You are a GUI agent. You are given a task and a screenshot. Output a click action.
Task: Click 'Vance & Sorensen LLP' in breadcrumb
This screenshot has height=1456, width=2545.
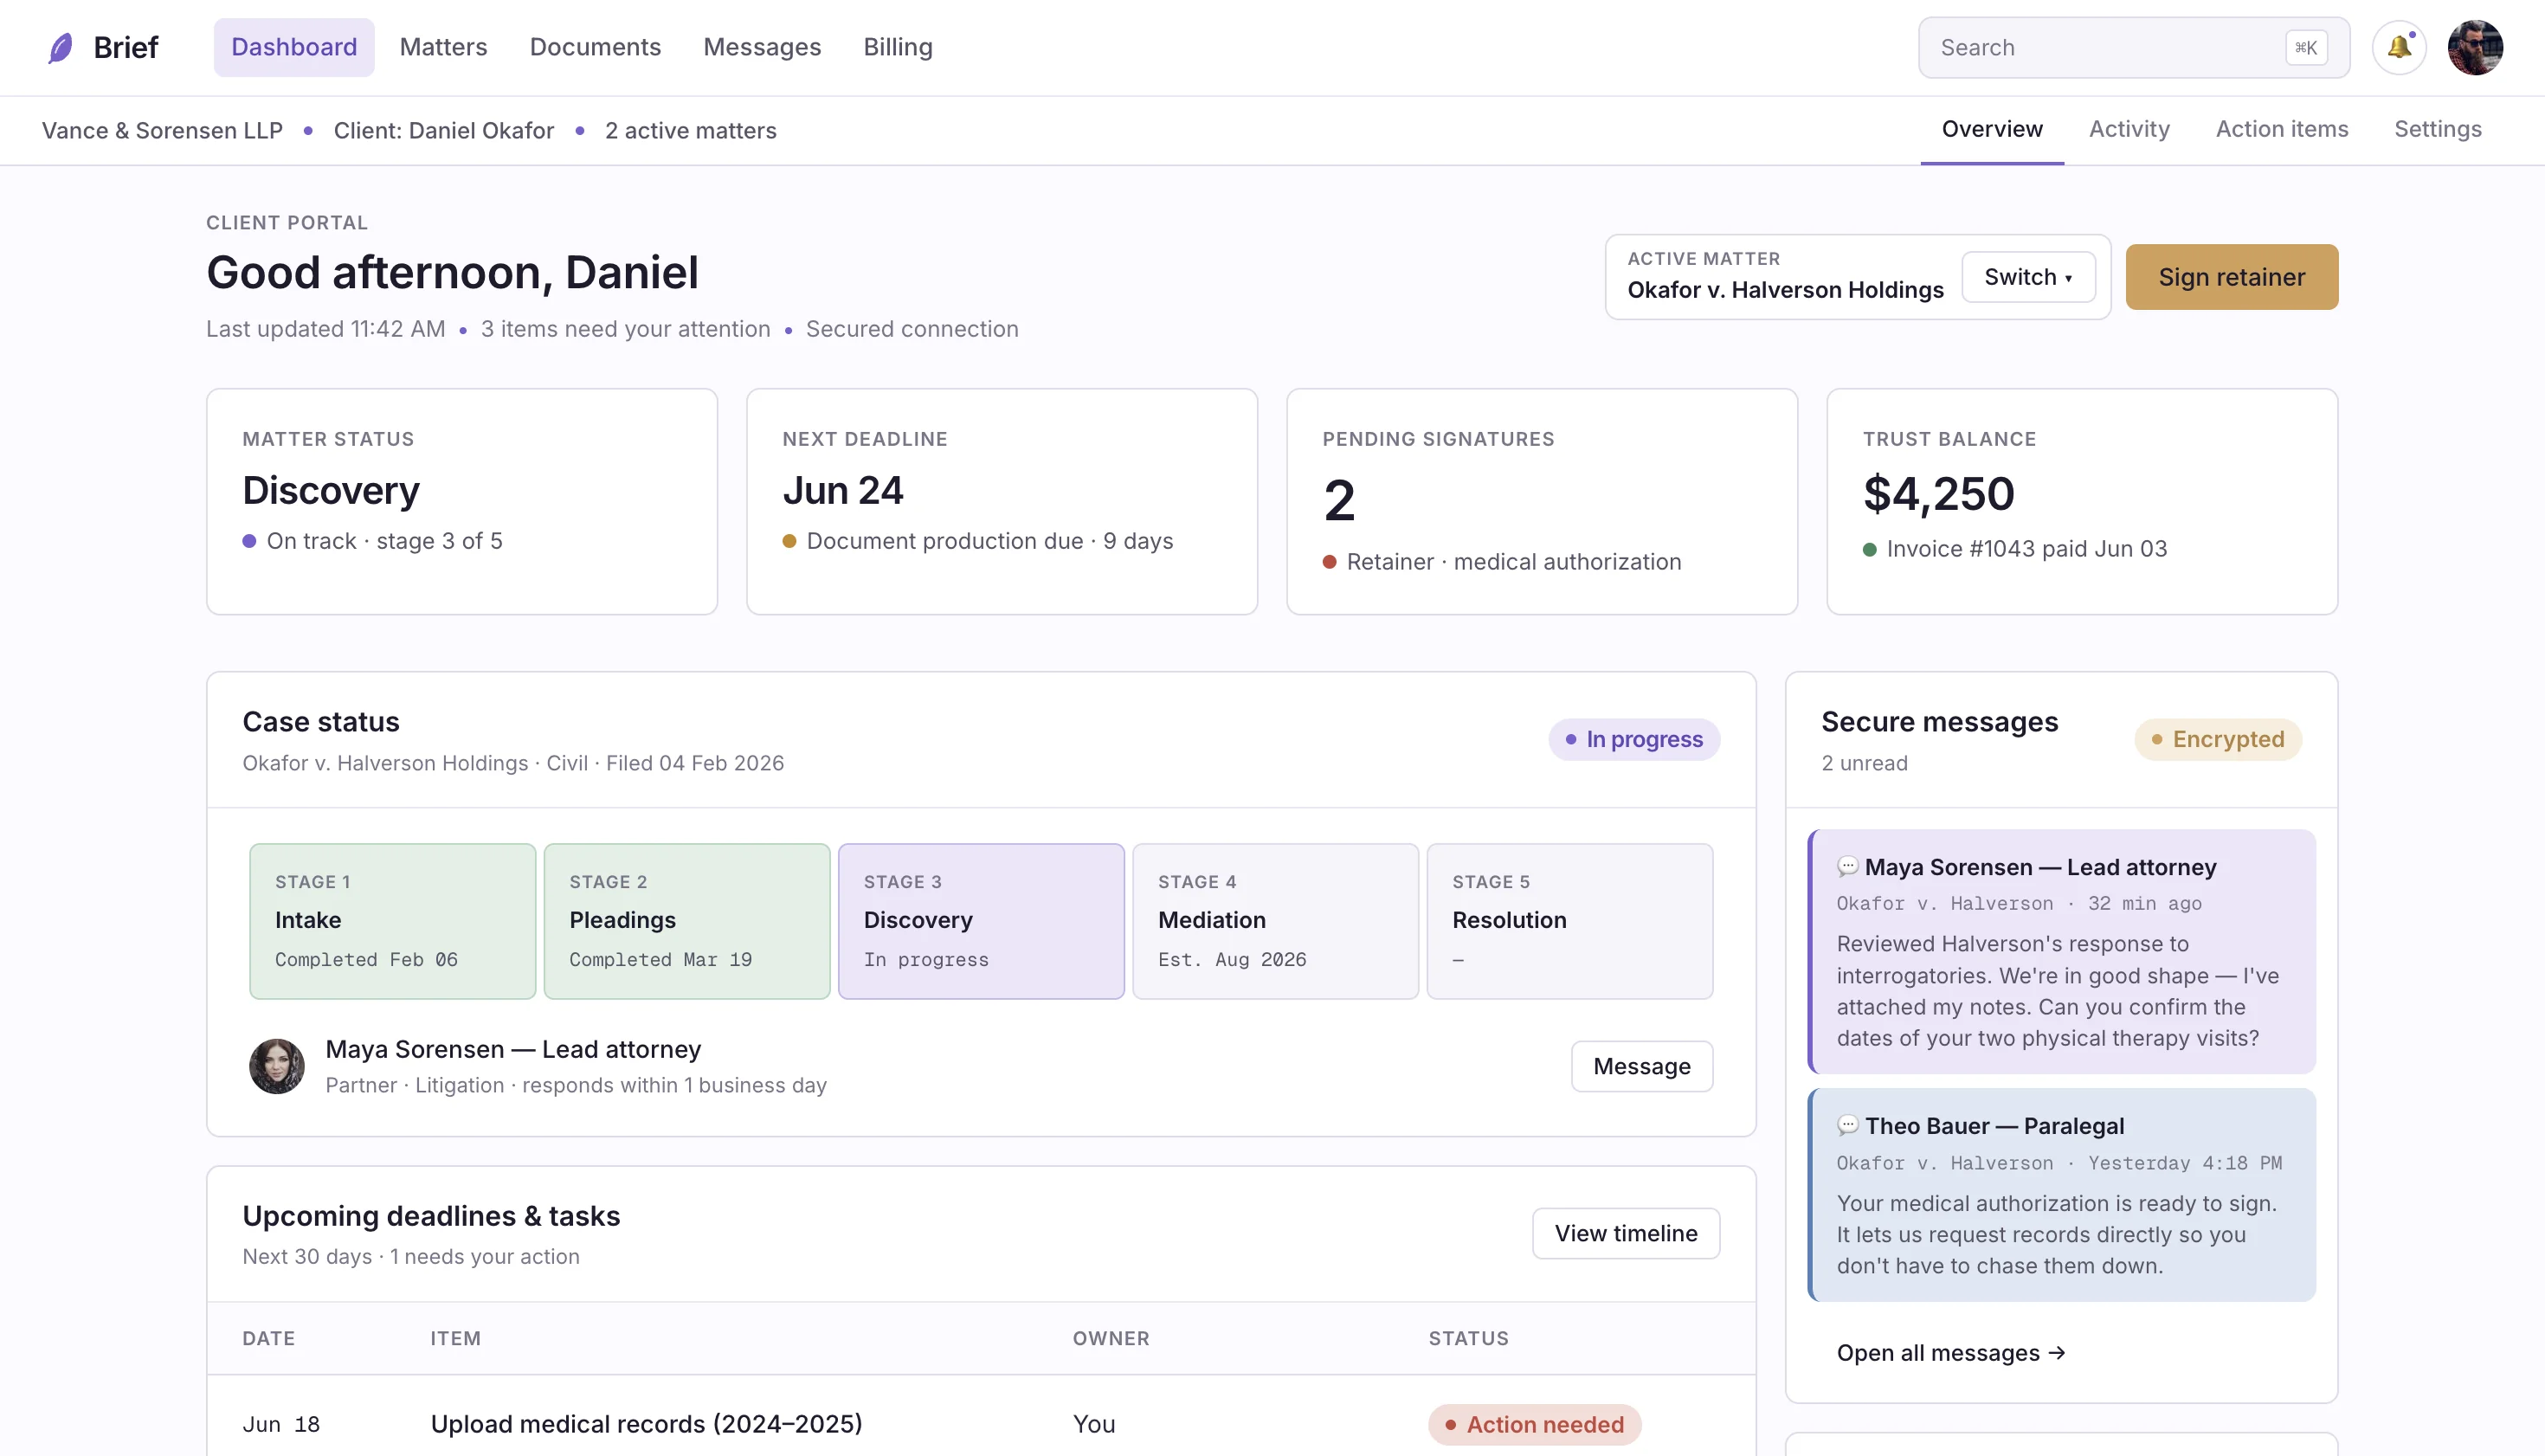click(162, 130)
